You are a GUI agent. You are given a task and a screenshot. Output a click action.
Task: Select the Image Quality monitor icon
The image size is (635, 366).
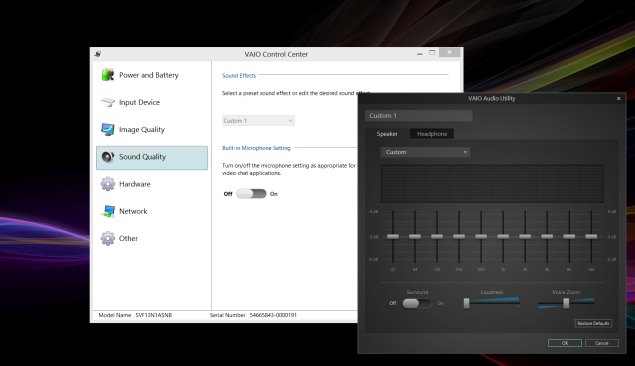[x=107, y=130]
